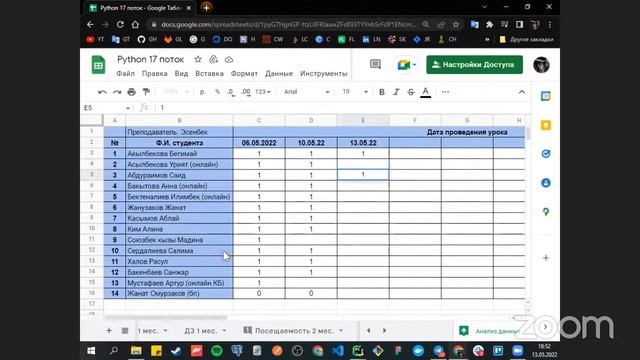This screenshot has height=360, width=640.
Task: Click the Print icon
Action: pos(131,92)
